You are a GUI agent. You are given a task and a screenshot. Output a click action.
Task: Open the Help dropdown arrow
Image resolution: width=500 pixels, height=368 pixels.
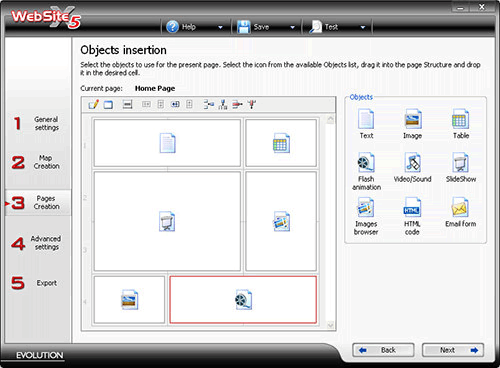point(220,27)
